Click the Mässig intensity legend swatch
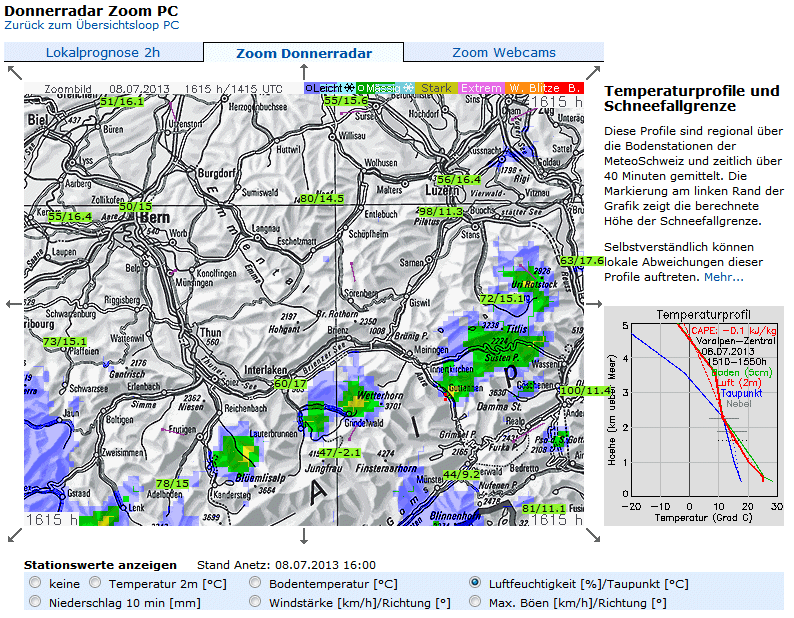 pos(385,88)
